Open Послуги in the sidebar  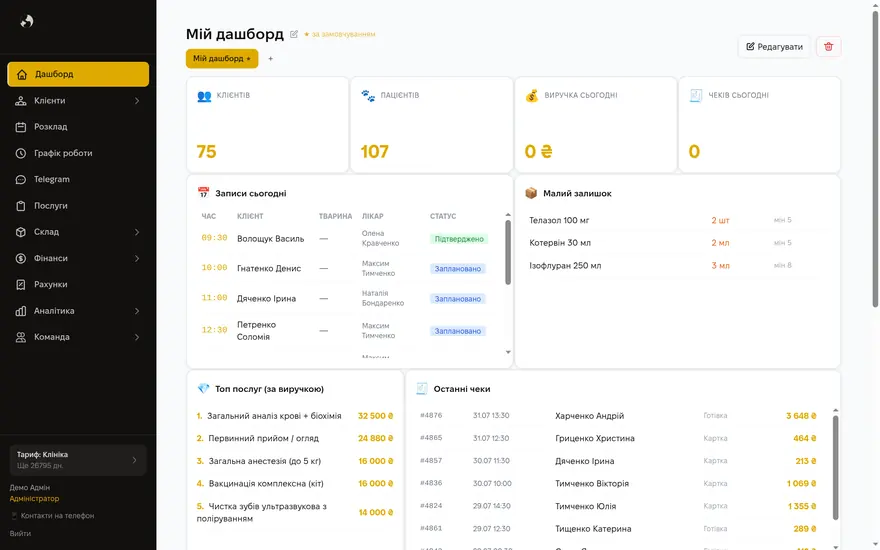click(x=78, y=206)
